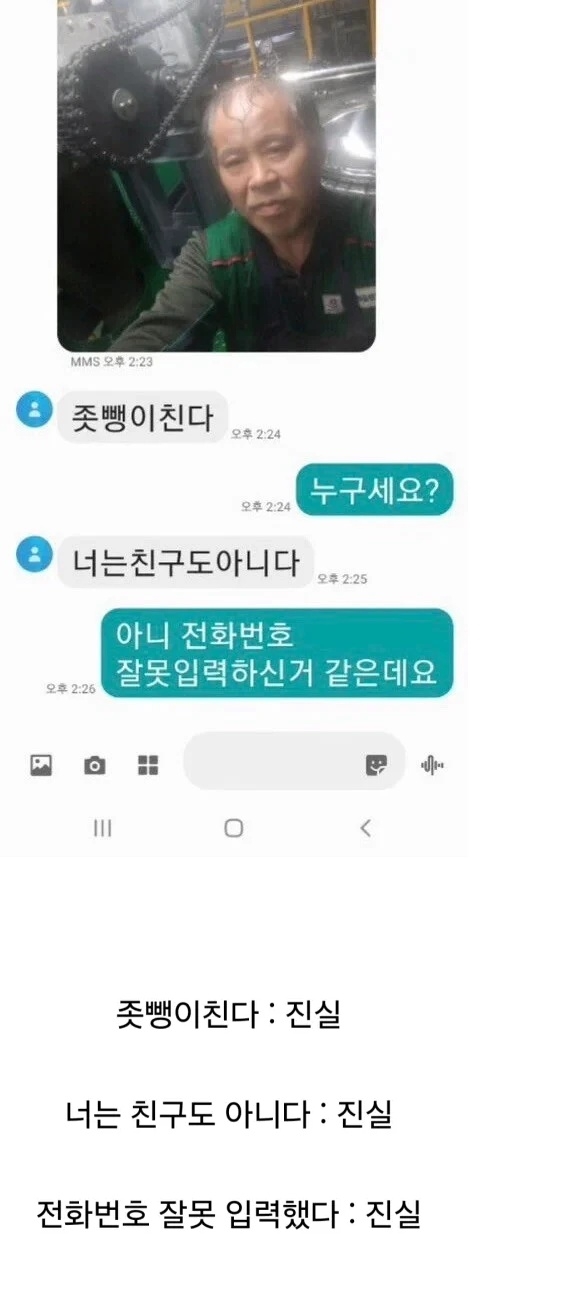Screen dimensions: 569x1312
Task: Tap the caption 전화번호 잘못 입력했다 : 진실
Action: (x=228, y=1214)
